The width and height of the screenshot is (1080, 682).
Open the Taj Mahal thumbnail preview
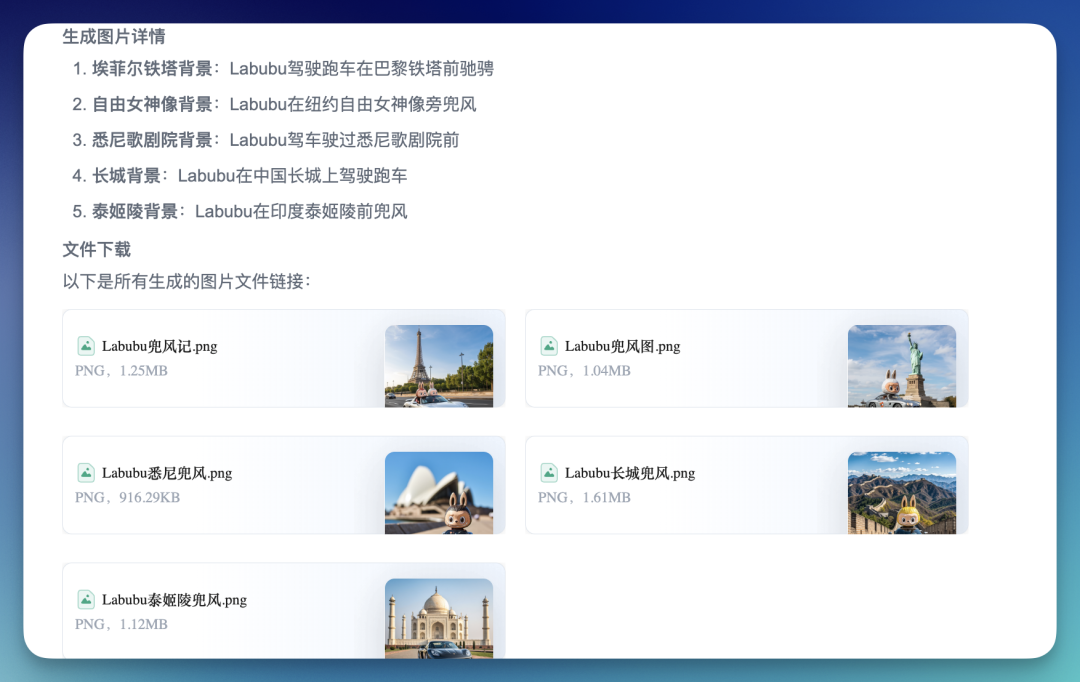[439, 618]
